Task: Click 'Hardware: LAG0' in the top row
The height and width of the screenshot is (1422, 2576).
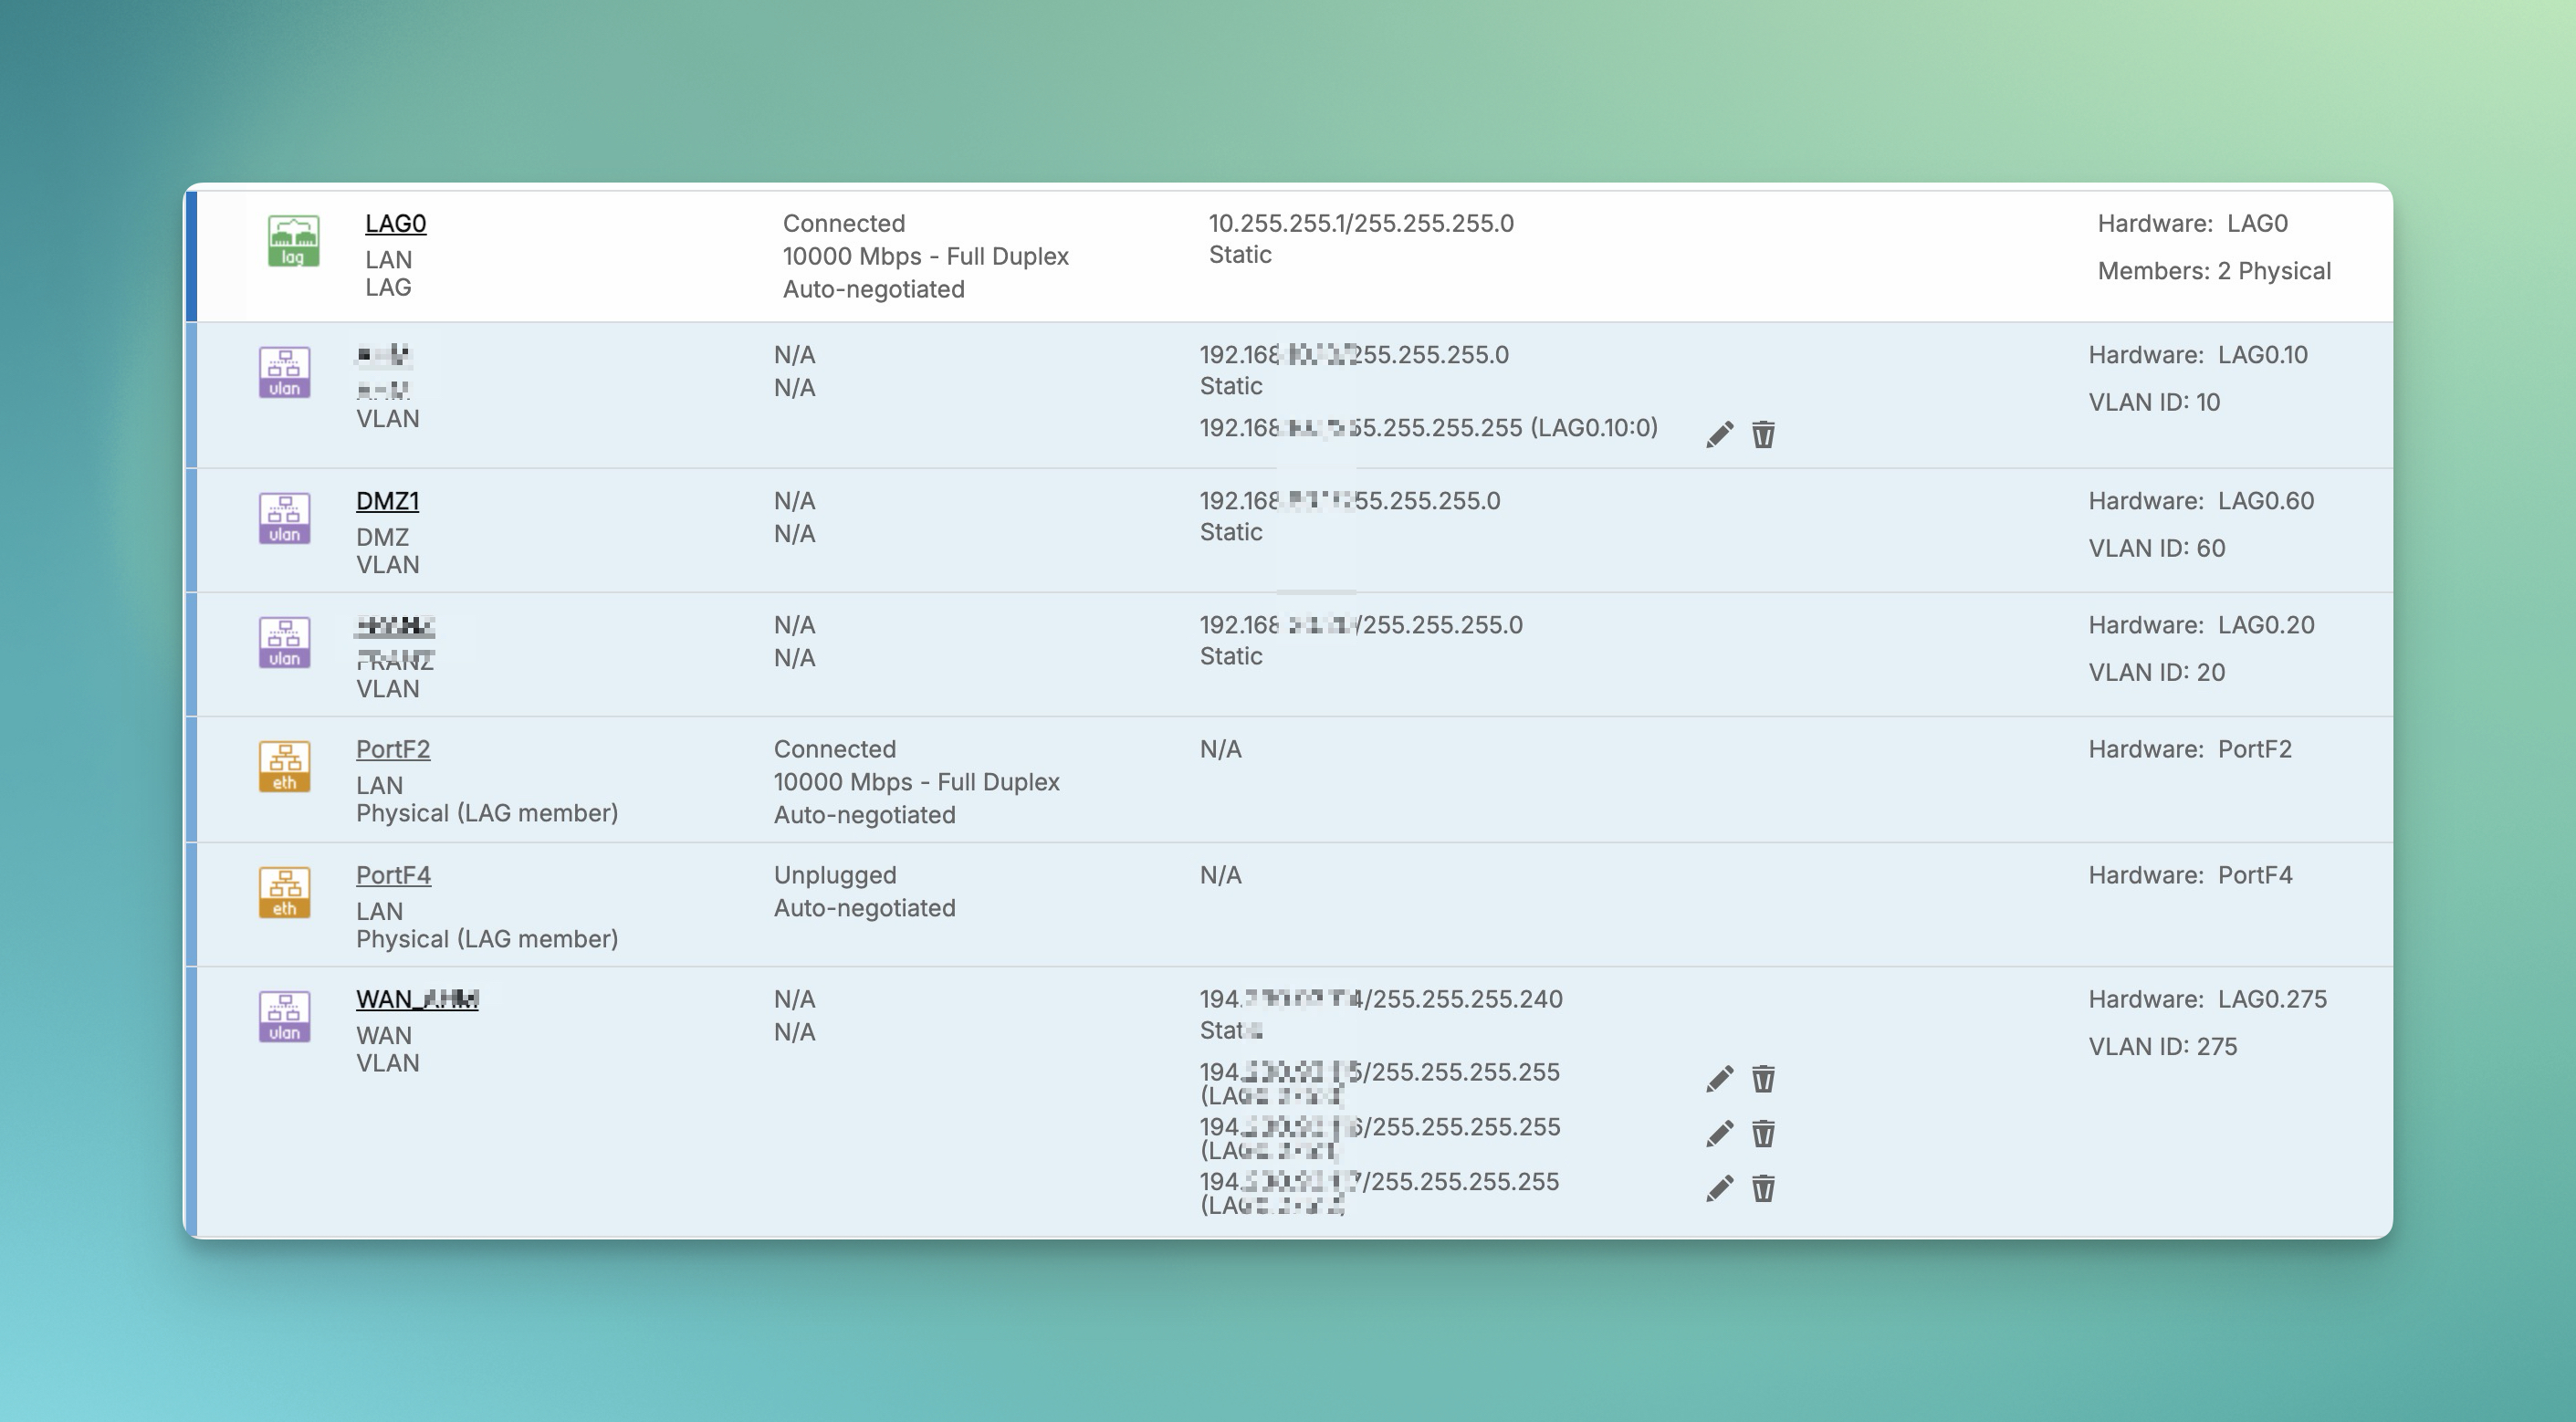Action: tap(2193, 223)
